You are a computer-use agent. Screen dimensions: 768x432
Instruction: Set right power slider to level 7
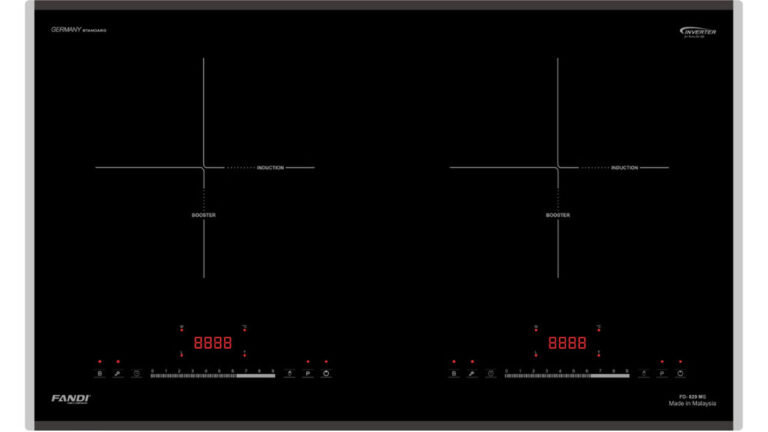600,375
